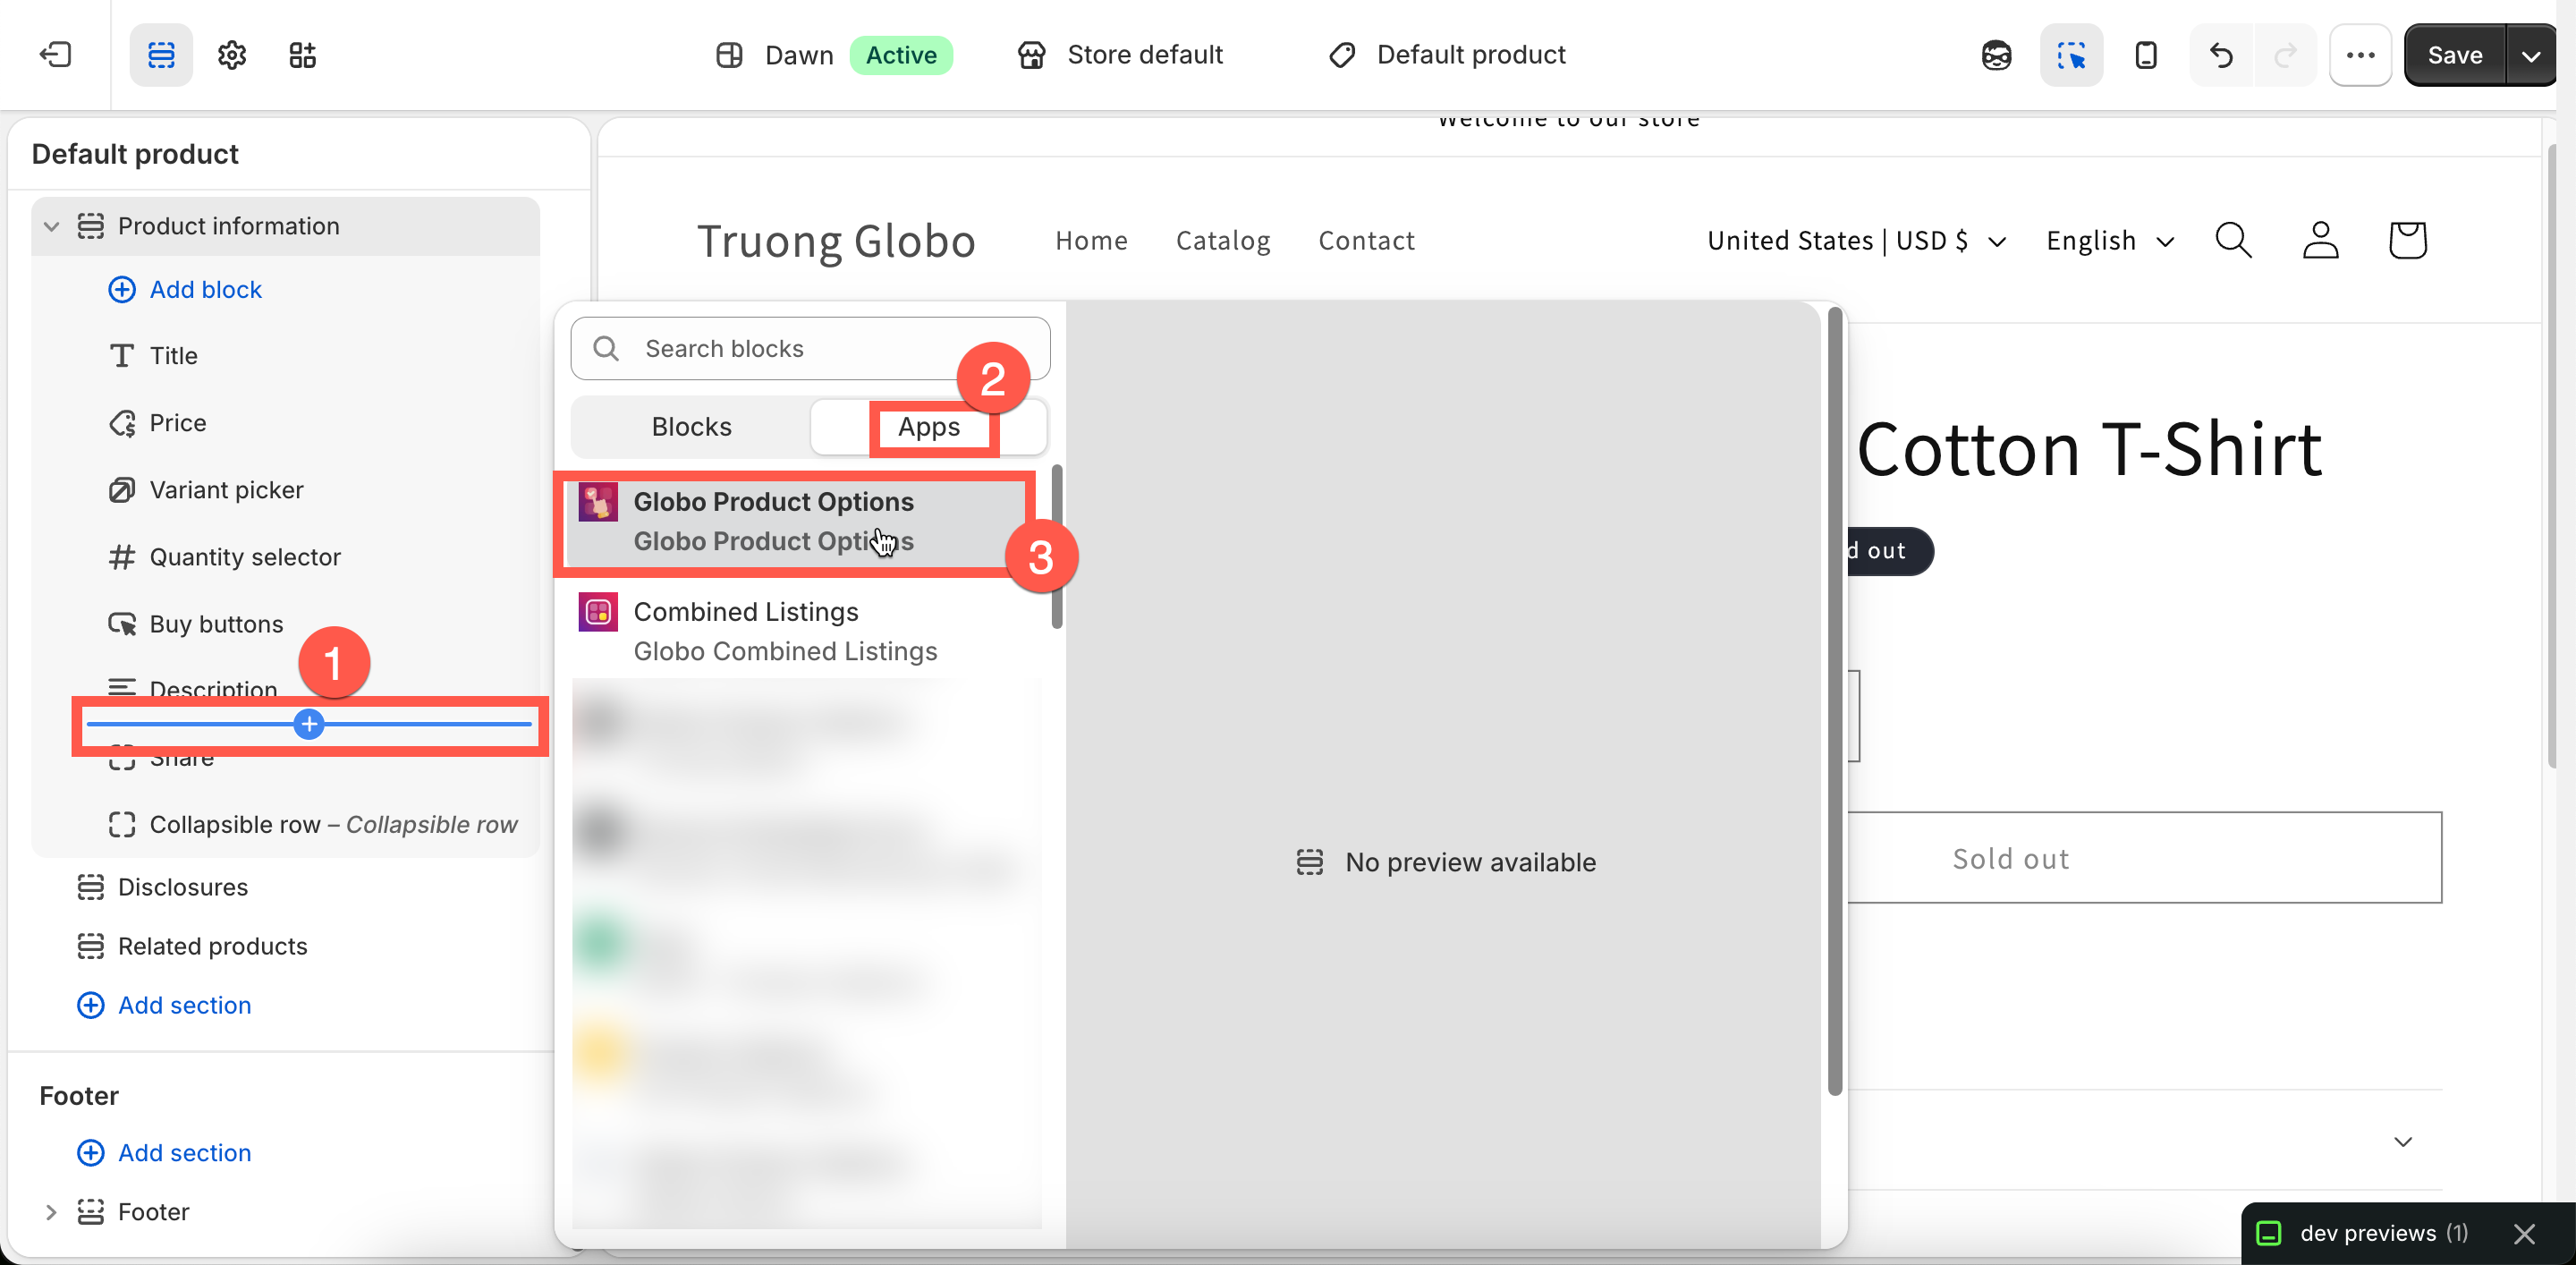Switch to the Apps tab

929,427
